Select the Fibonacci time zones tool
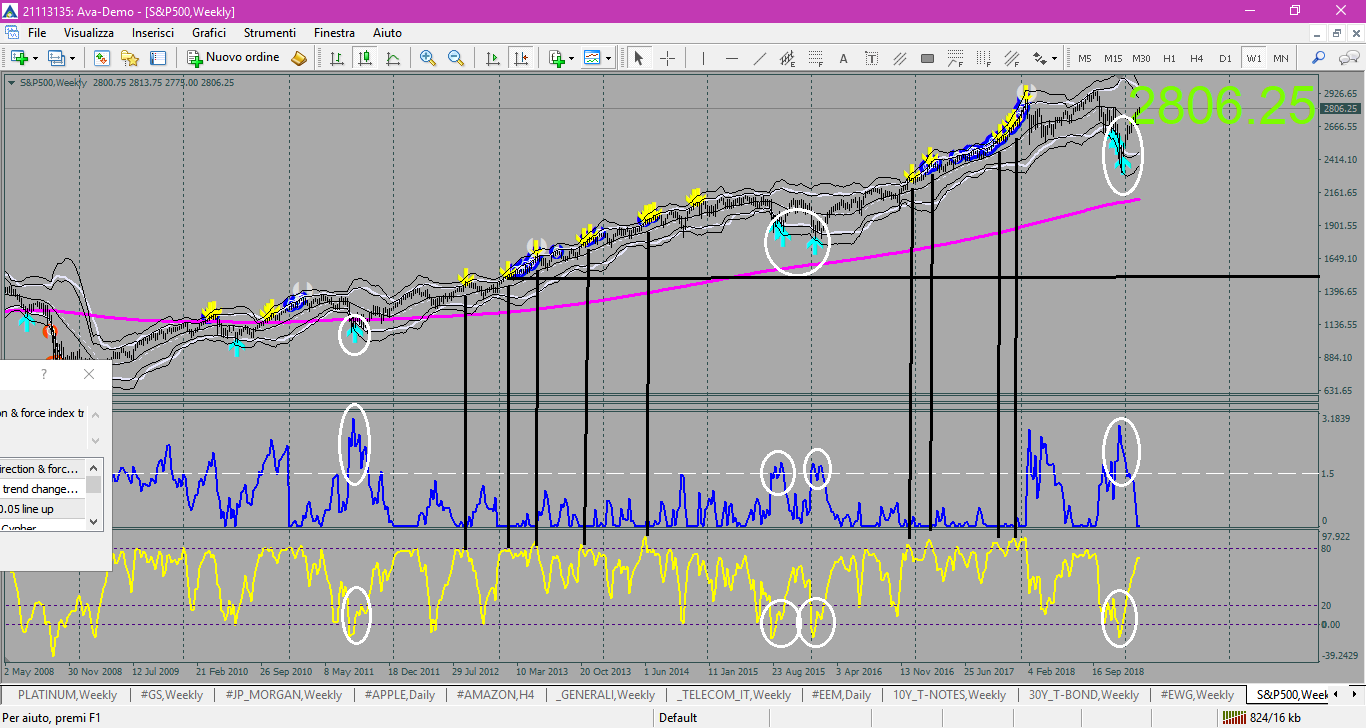Viewport: 1366px width, 728px height. [x=983, y=58]
